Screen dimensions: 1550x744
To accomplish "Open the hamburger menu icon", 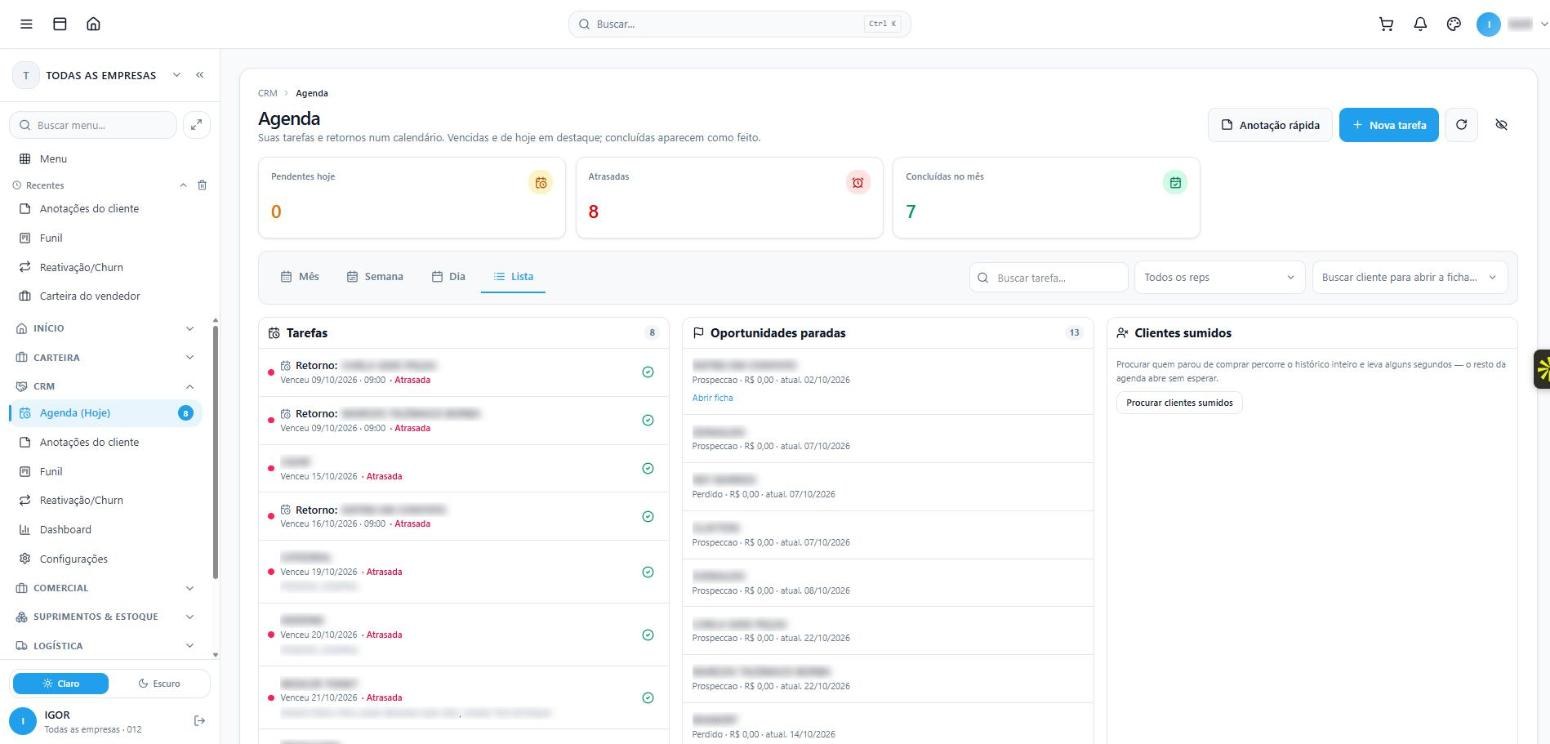I will click(x=27, y=24).
